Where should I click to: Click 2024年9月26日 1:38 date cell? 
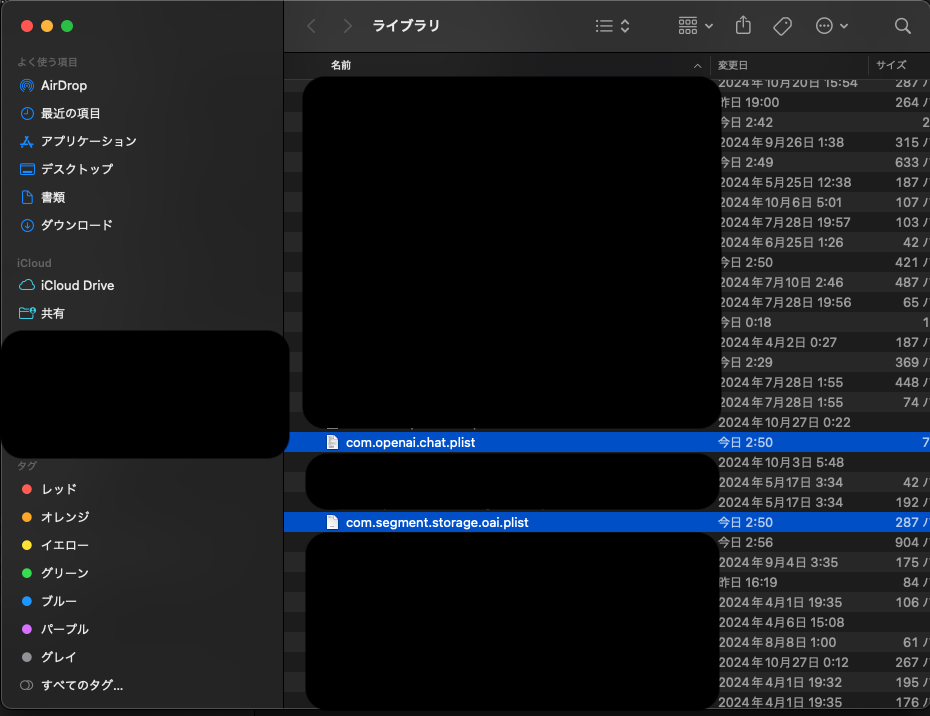[x=782, y=142]
